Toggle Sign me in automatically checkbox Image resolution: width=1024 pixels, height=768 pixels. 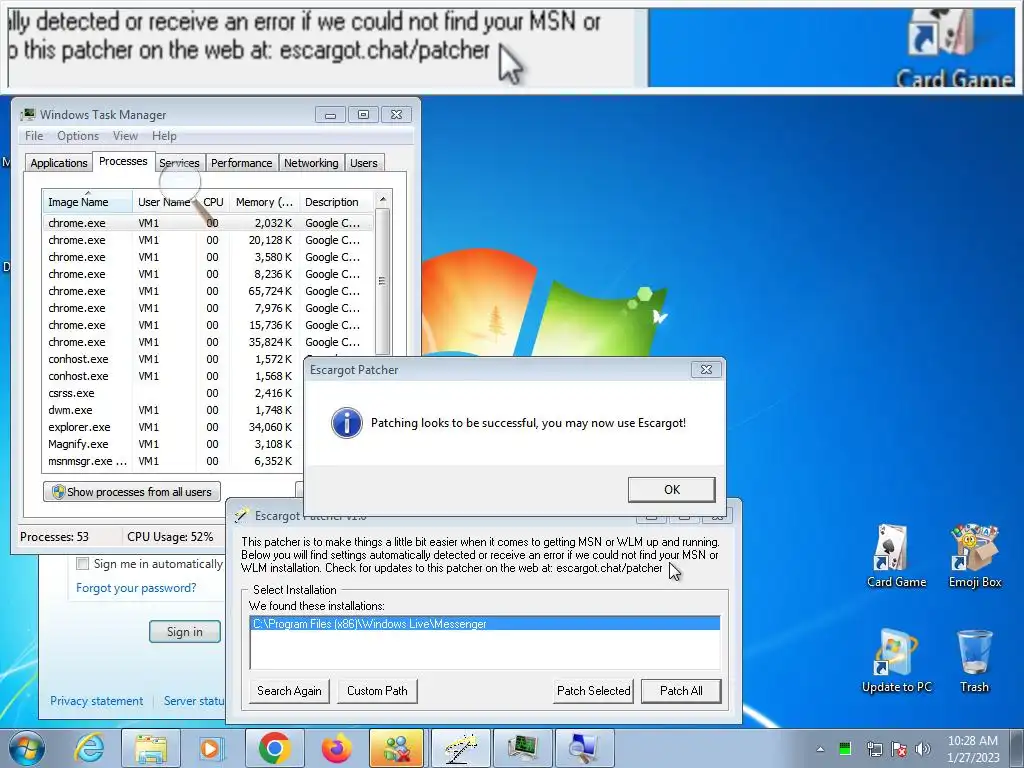pyautogui.click(x=82, y=564)
